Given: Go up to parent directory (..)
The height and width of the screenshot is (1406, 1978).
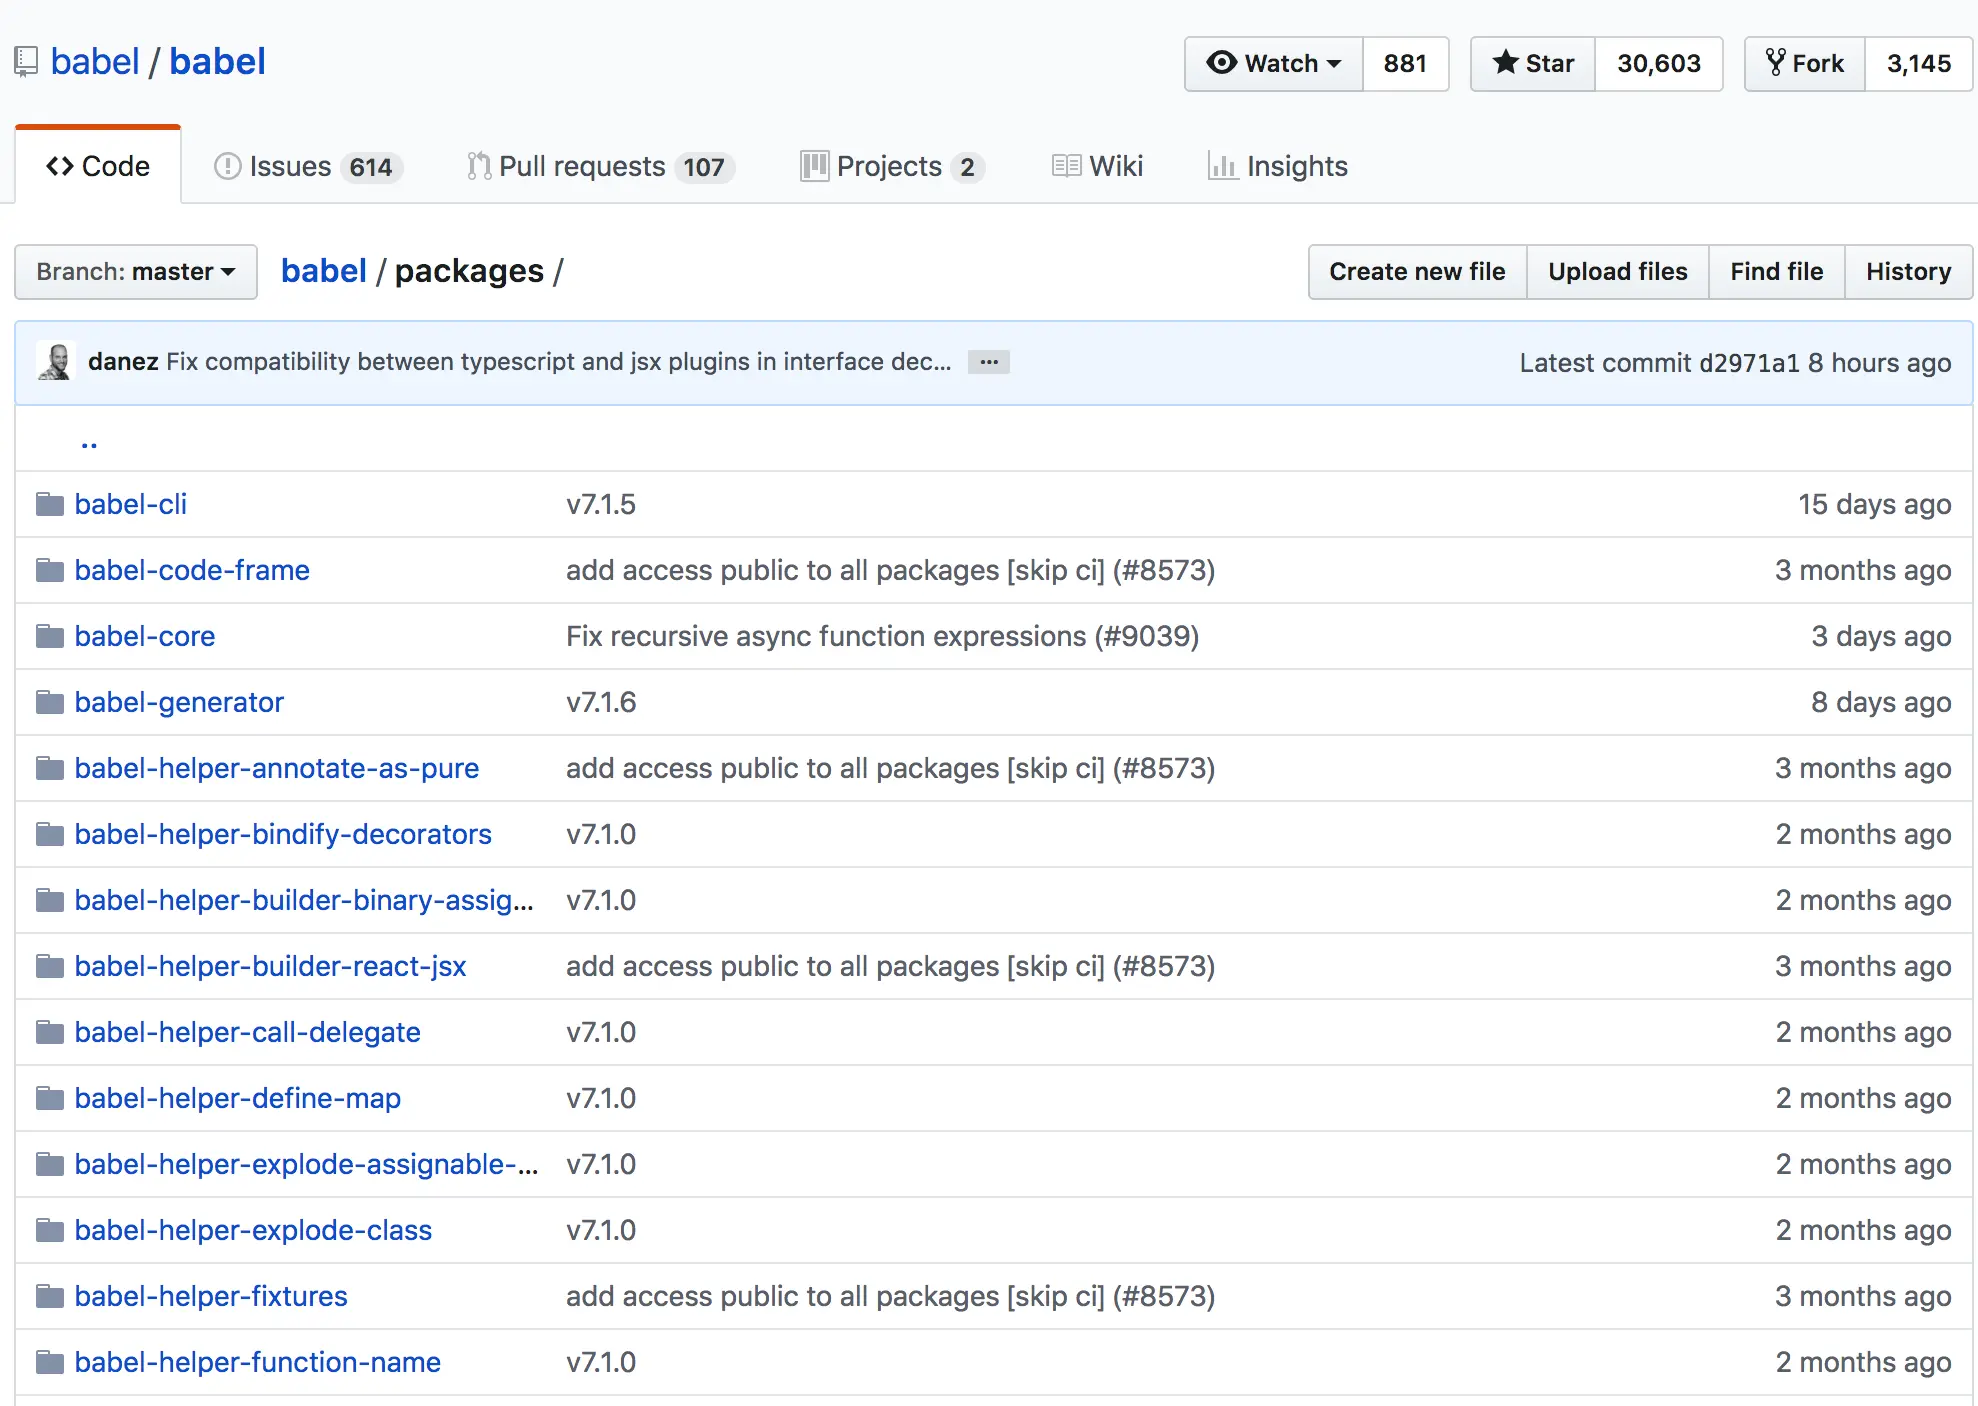Looking at the screenshot, I should click(89, 442).
